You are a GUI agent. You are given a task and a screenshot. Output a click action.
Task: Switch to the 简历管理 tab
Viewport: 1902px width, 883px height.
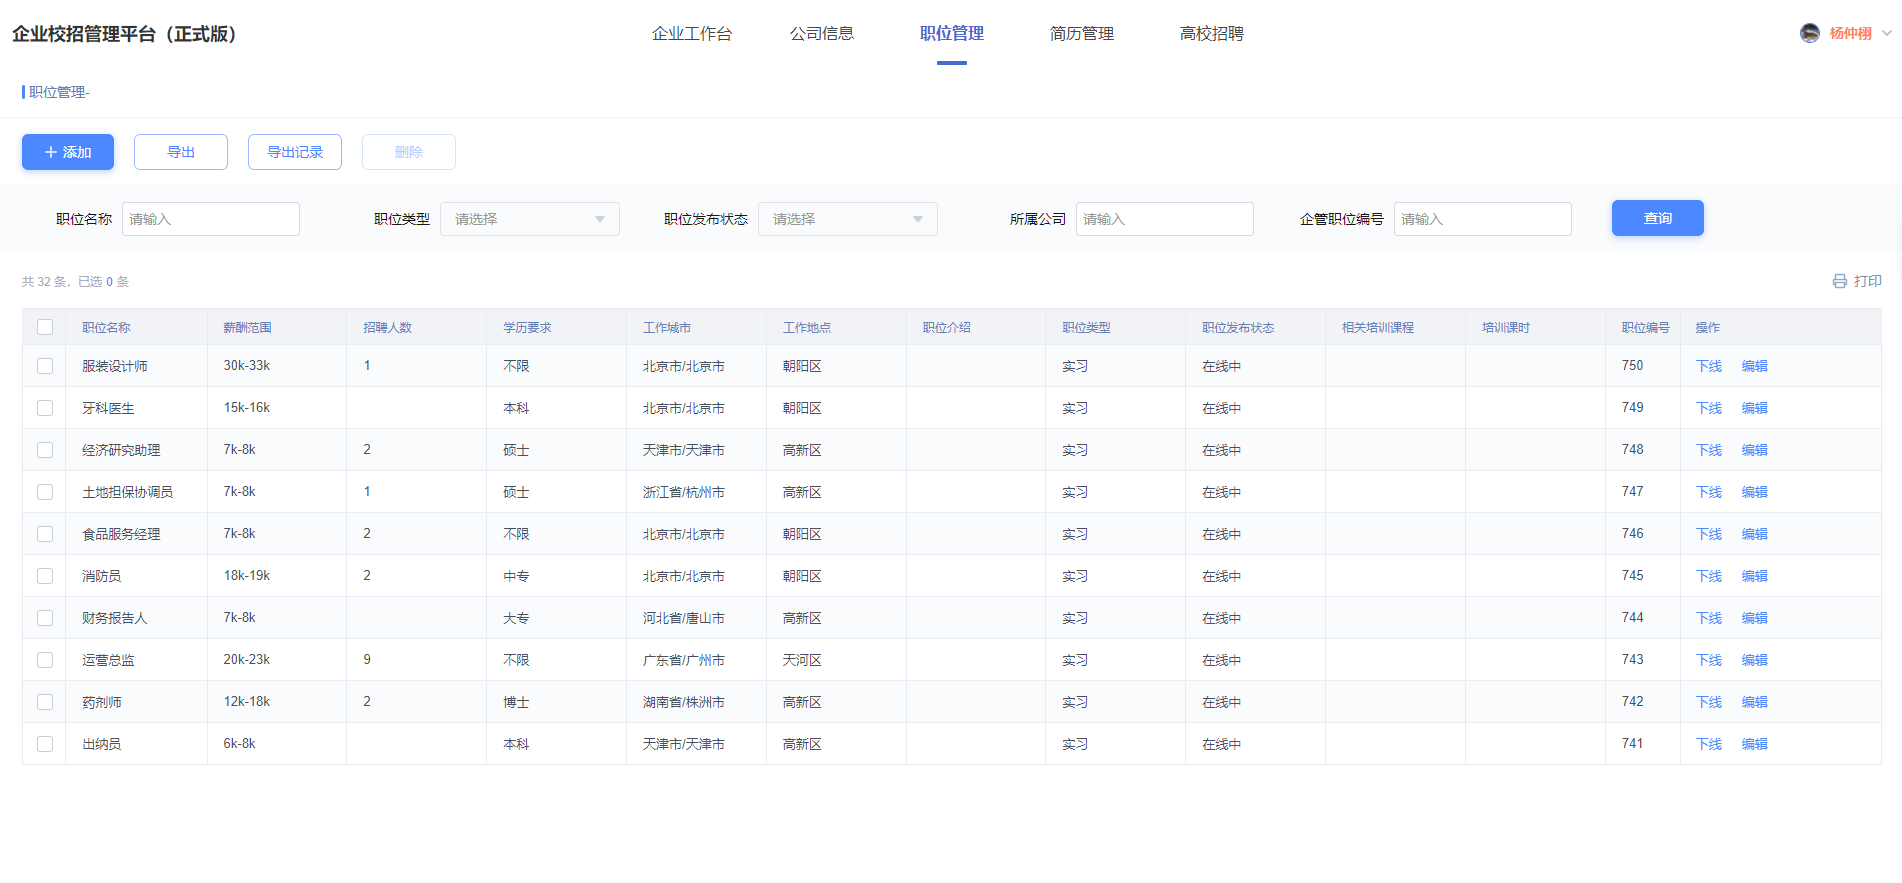(1081, 34)
